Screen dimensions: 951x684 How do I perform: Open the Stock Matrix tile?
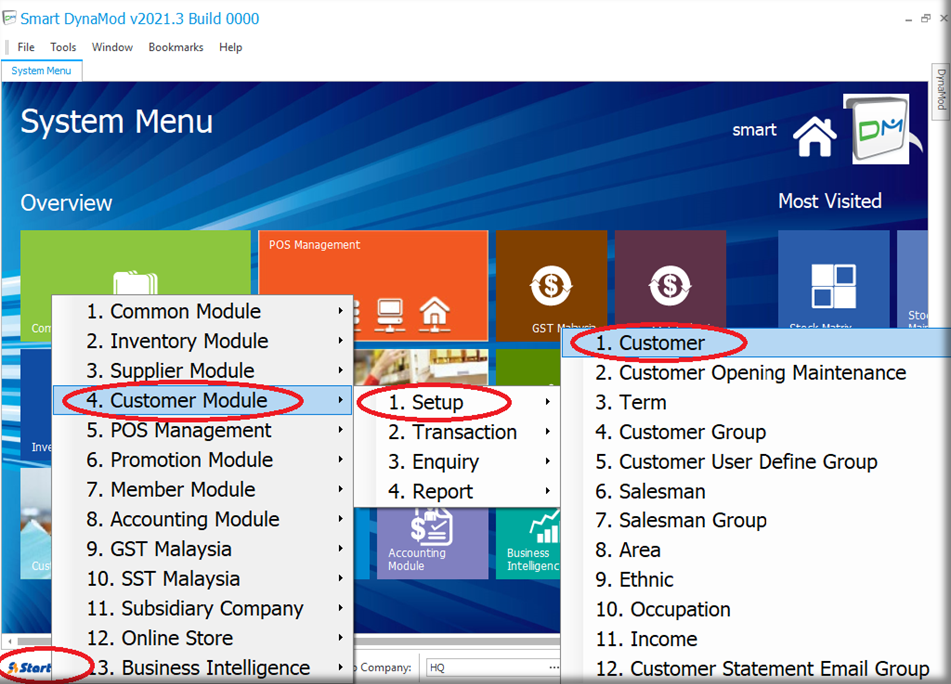[x=833, y=286]
